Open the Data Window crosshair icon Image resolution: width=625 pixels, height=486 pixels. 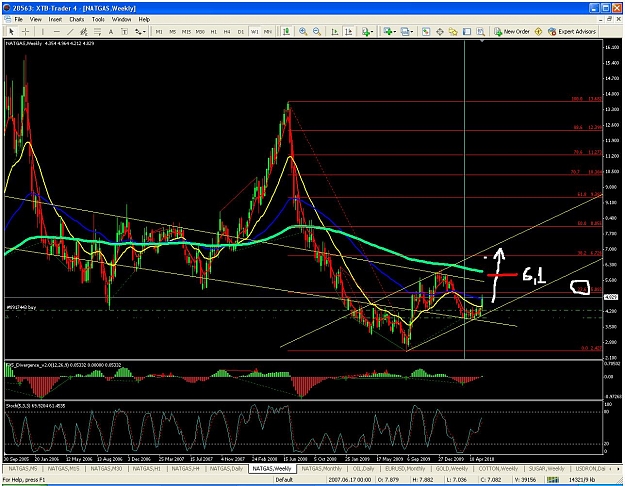(440, 31)
